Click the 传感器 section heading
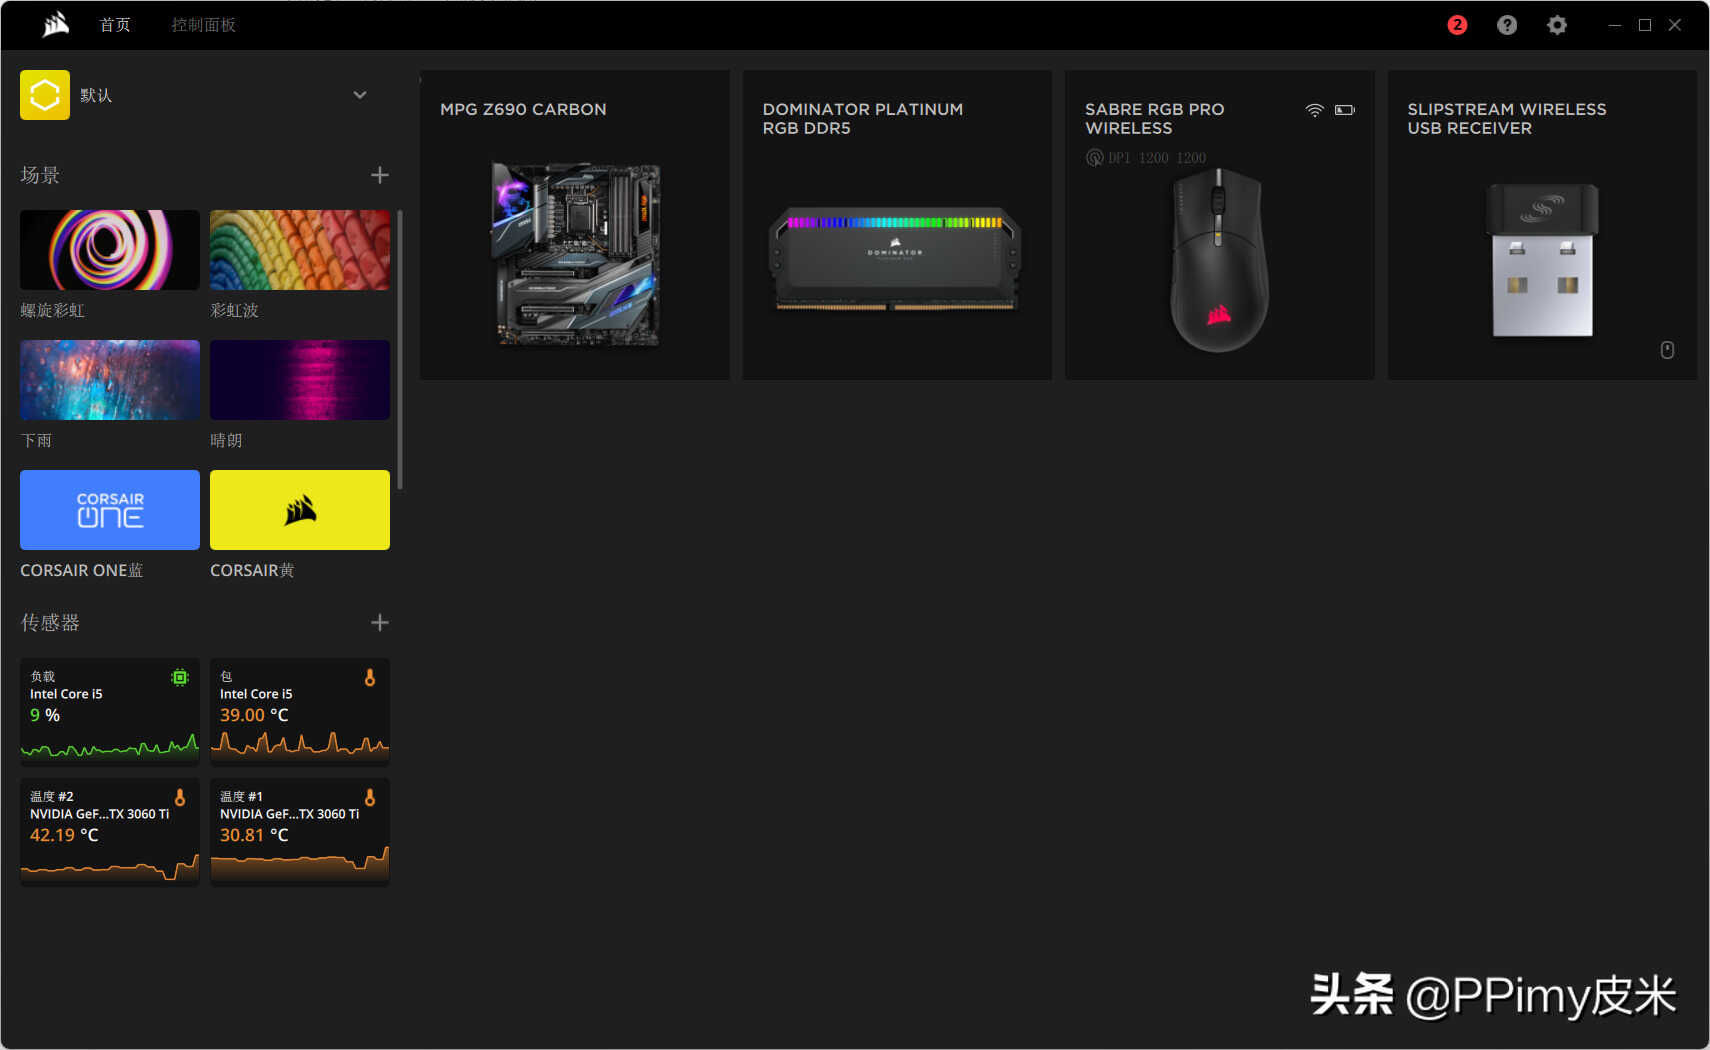Screen dimensions: 1710x1050 pos(50,623)
